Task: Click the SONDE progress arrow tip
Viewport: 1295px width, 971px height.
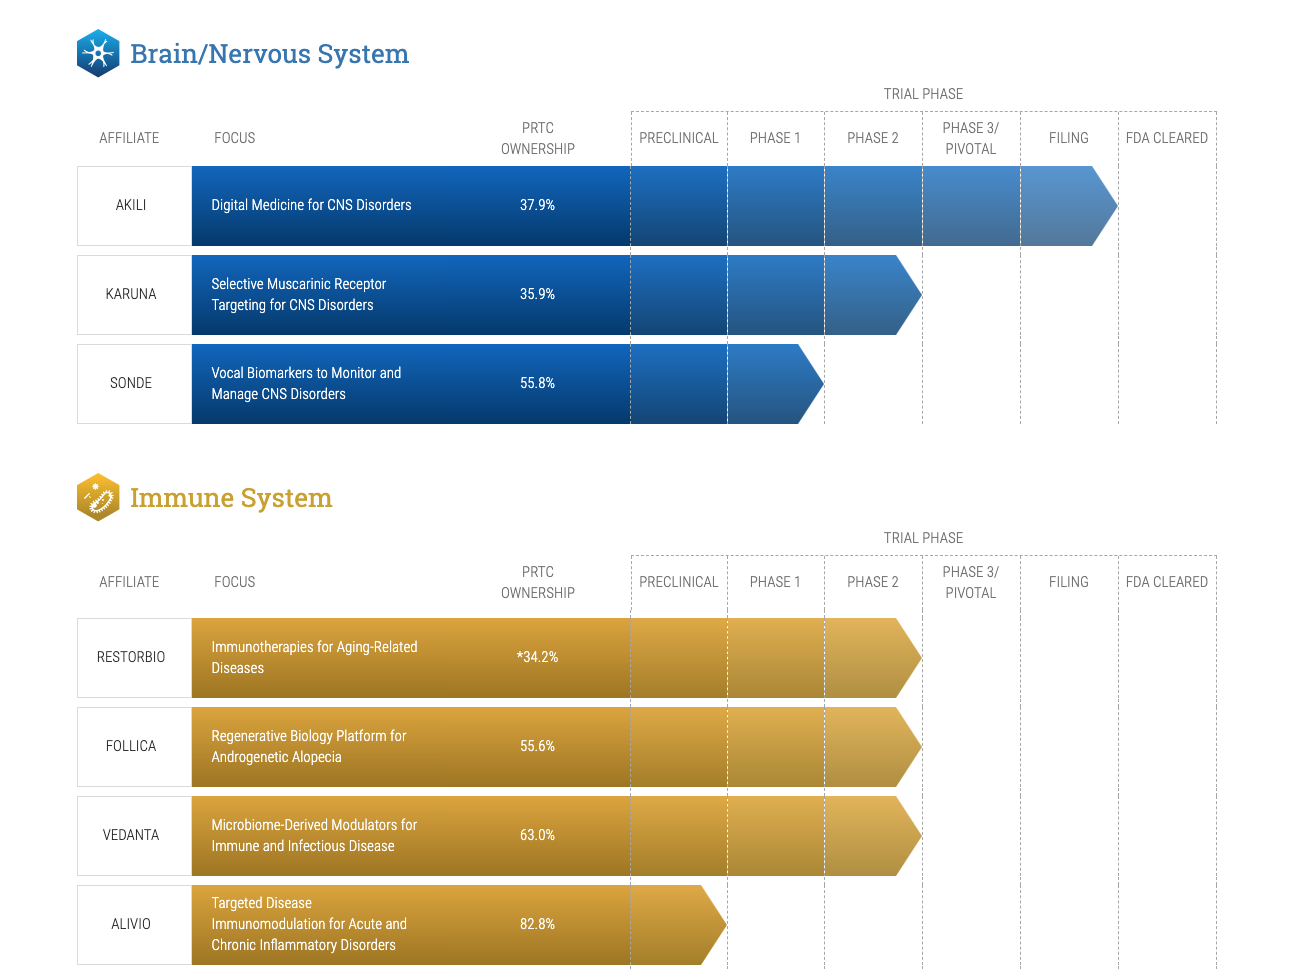Action: pos(811,384)
